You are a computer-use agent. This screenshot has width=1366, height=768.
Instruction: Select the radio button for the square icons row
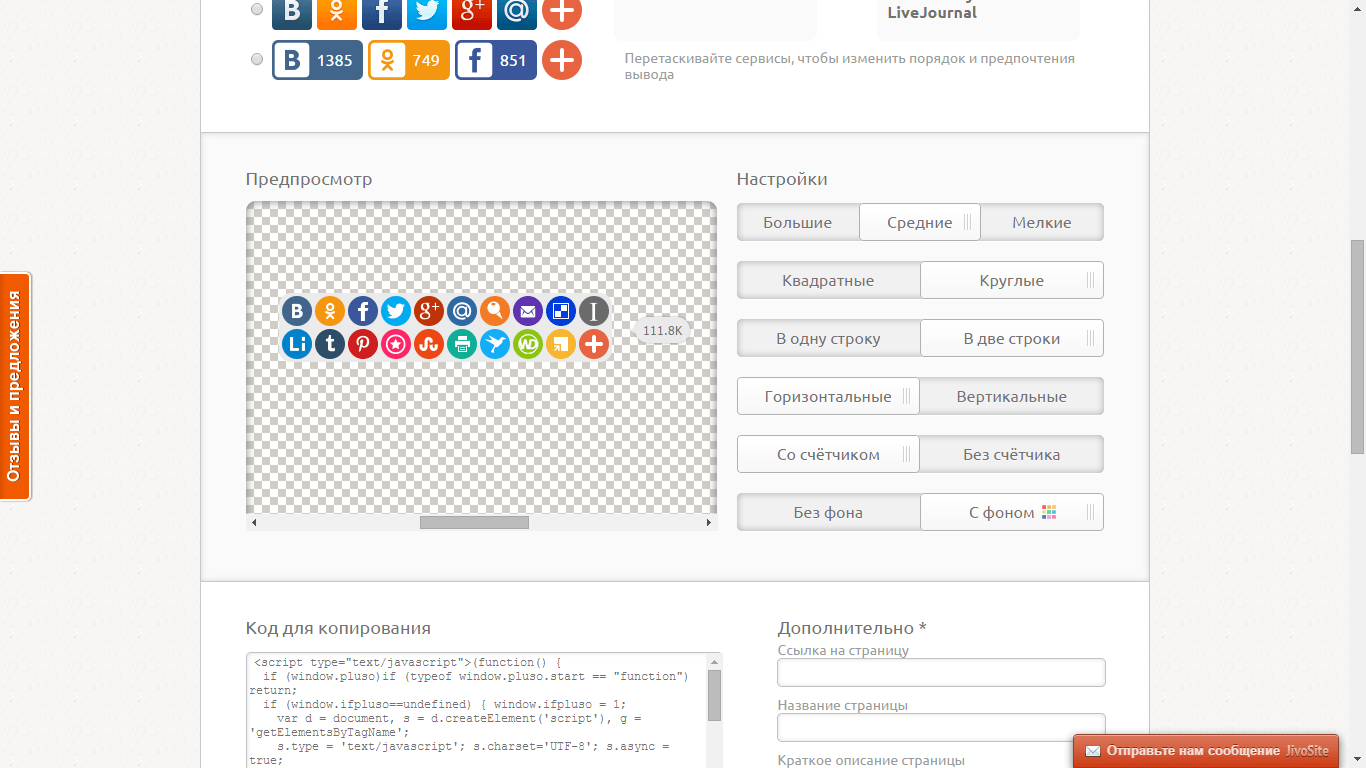257,9
